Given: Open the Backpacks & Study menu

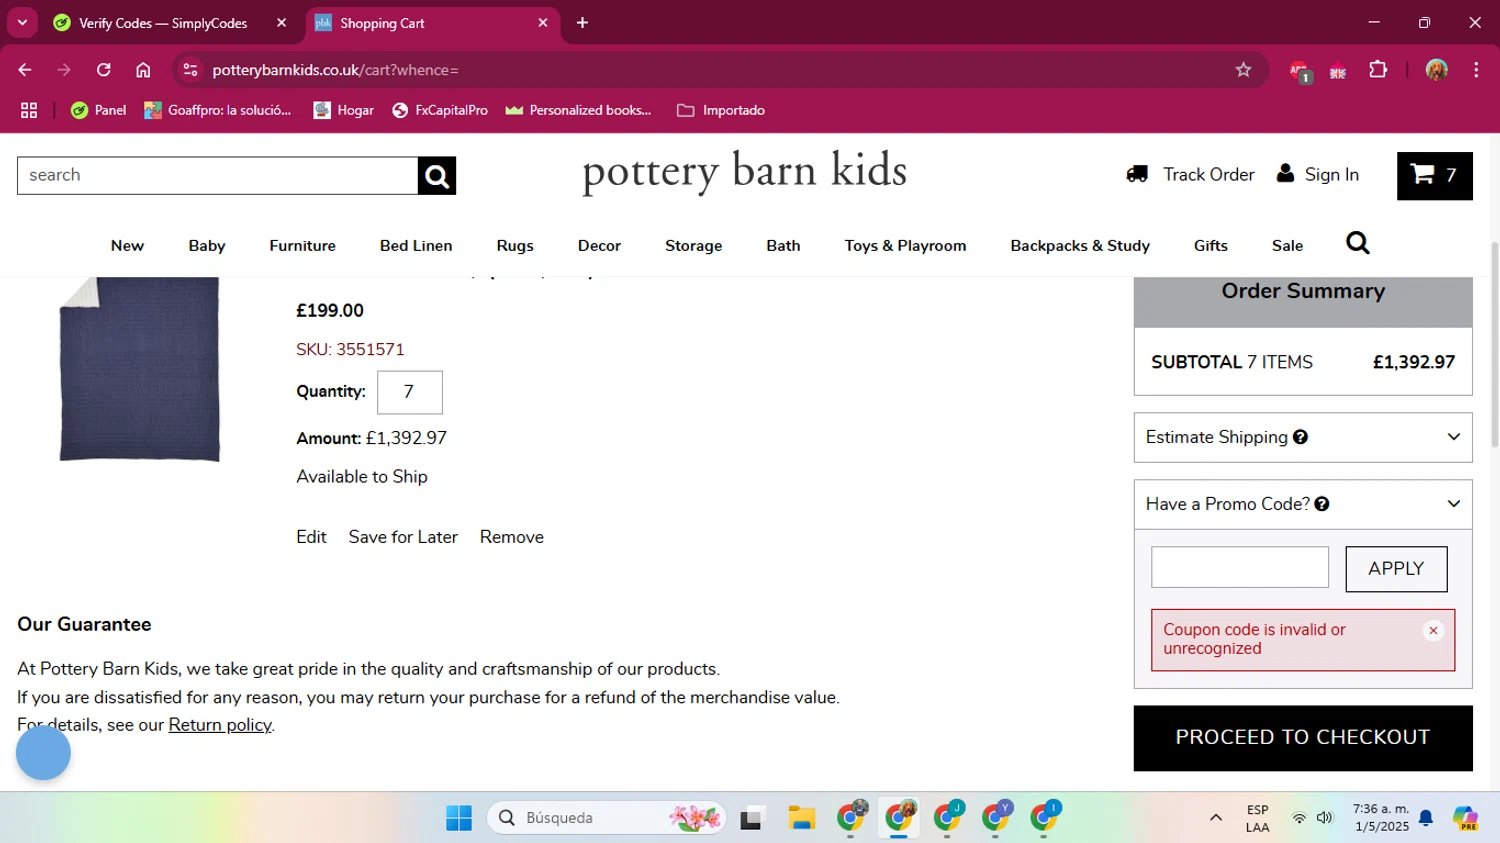Looking at the screenshot, I should pos(1080,246).
